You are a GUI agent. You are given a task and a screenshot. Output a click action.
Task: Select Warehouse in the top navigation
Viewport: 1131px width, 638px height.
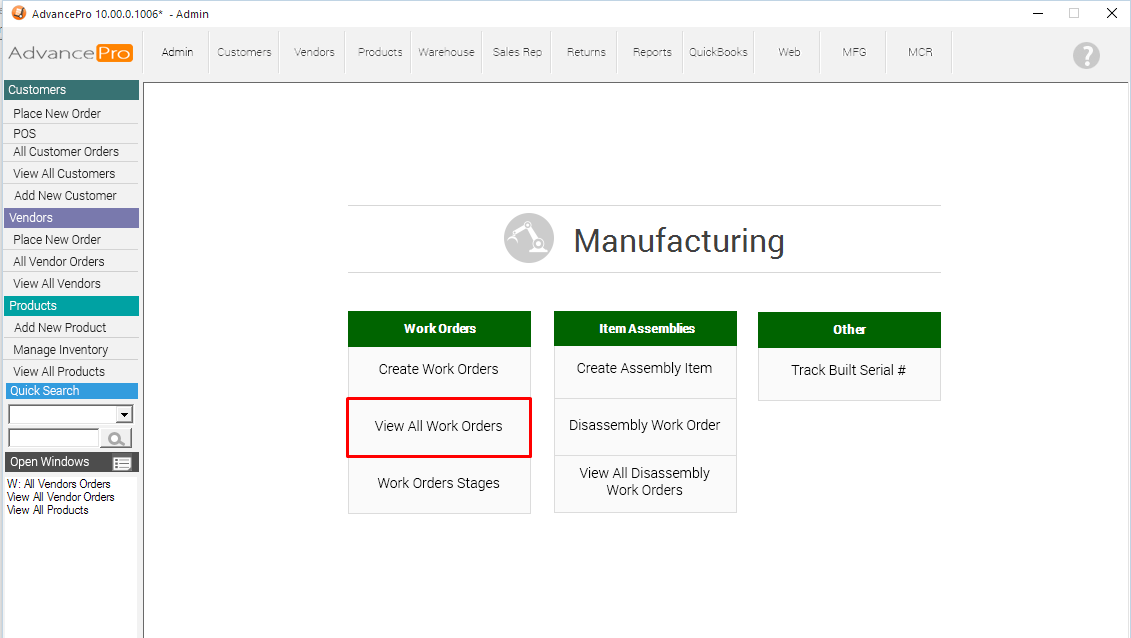446,52
